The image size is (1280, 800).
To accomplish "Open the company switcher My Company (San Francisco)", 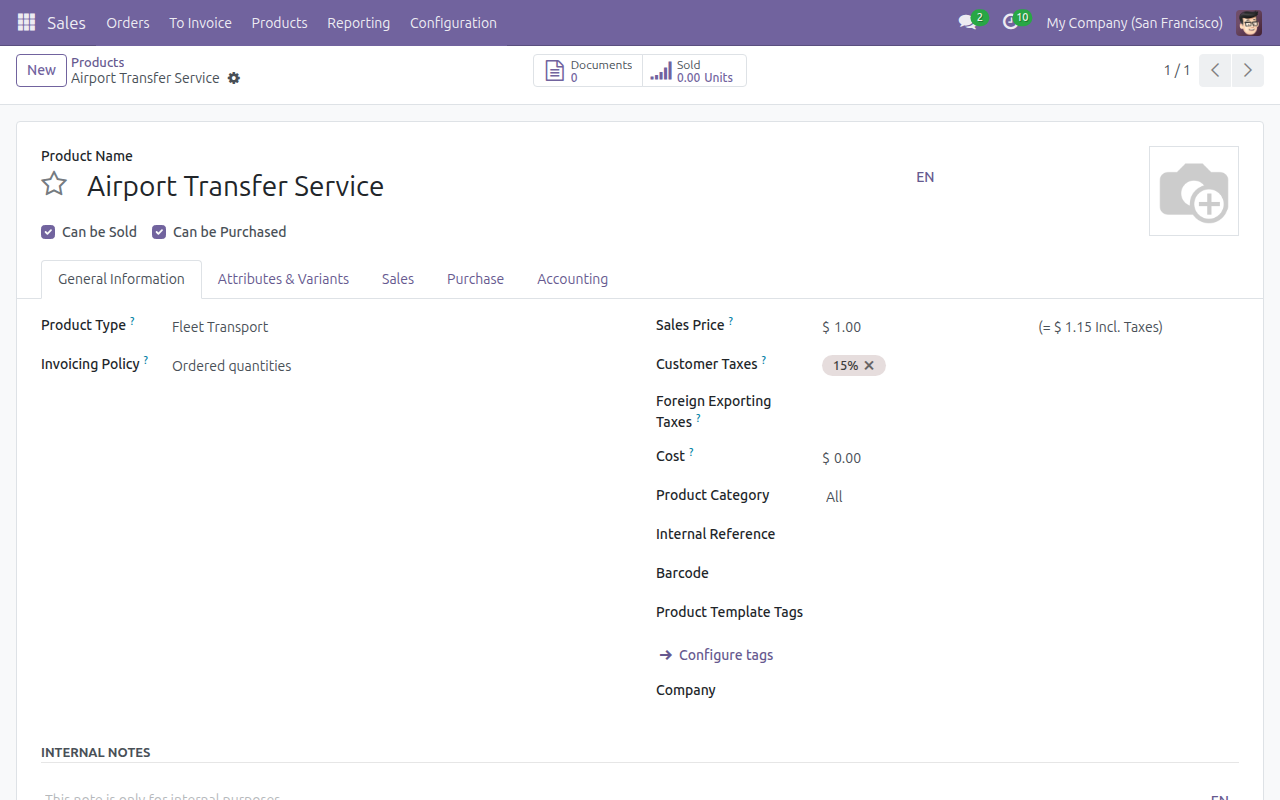I will [x=1134, y=23].
